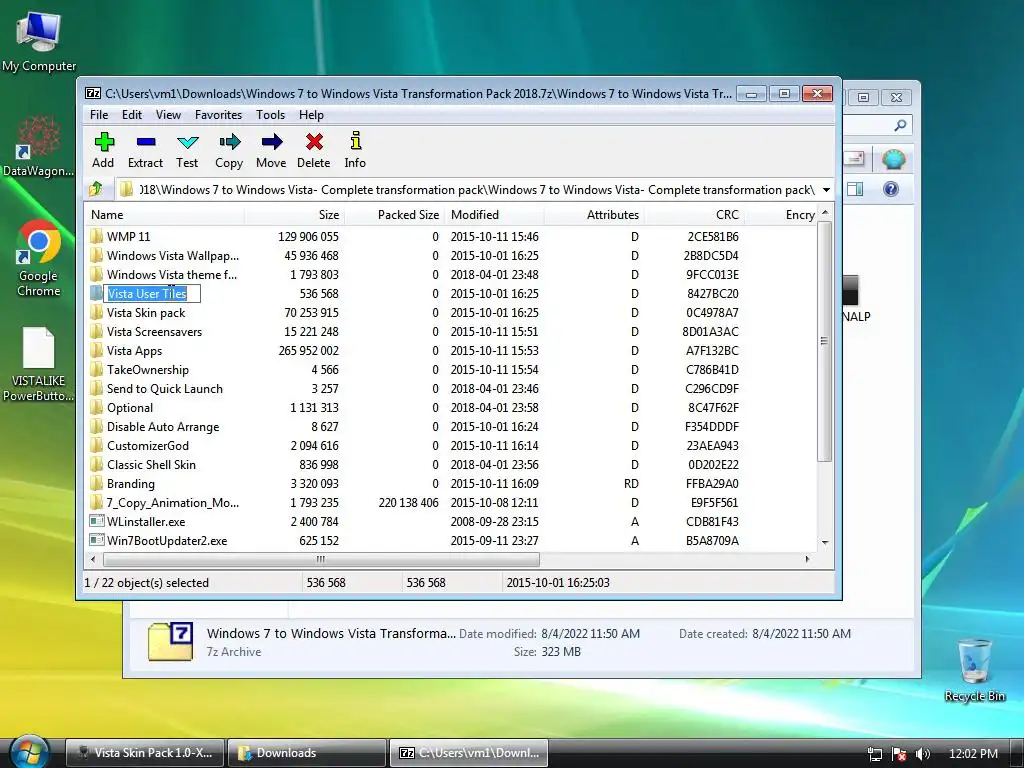Click the volume tray icon
Screen dimensions: 1024x768
pyautogui.click(x=923, y=754)
